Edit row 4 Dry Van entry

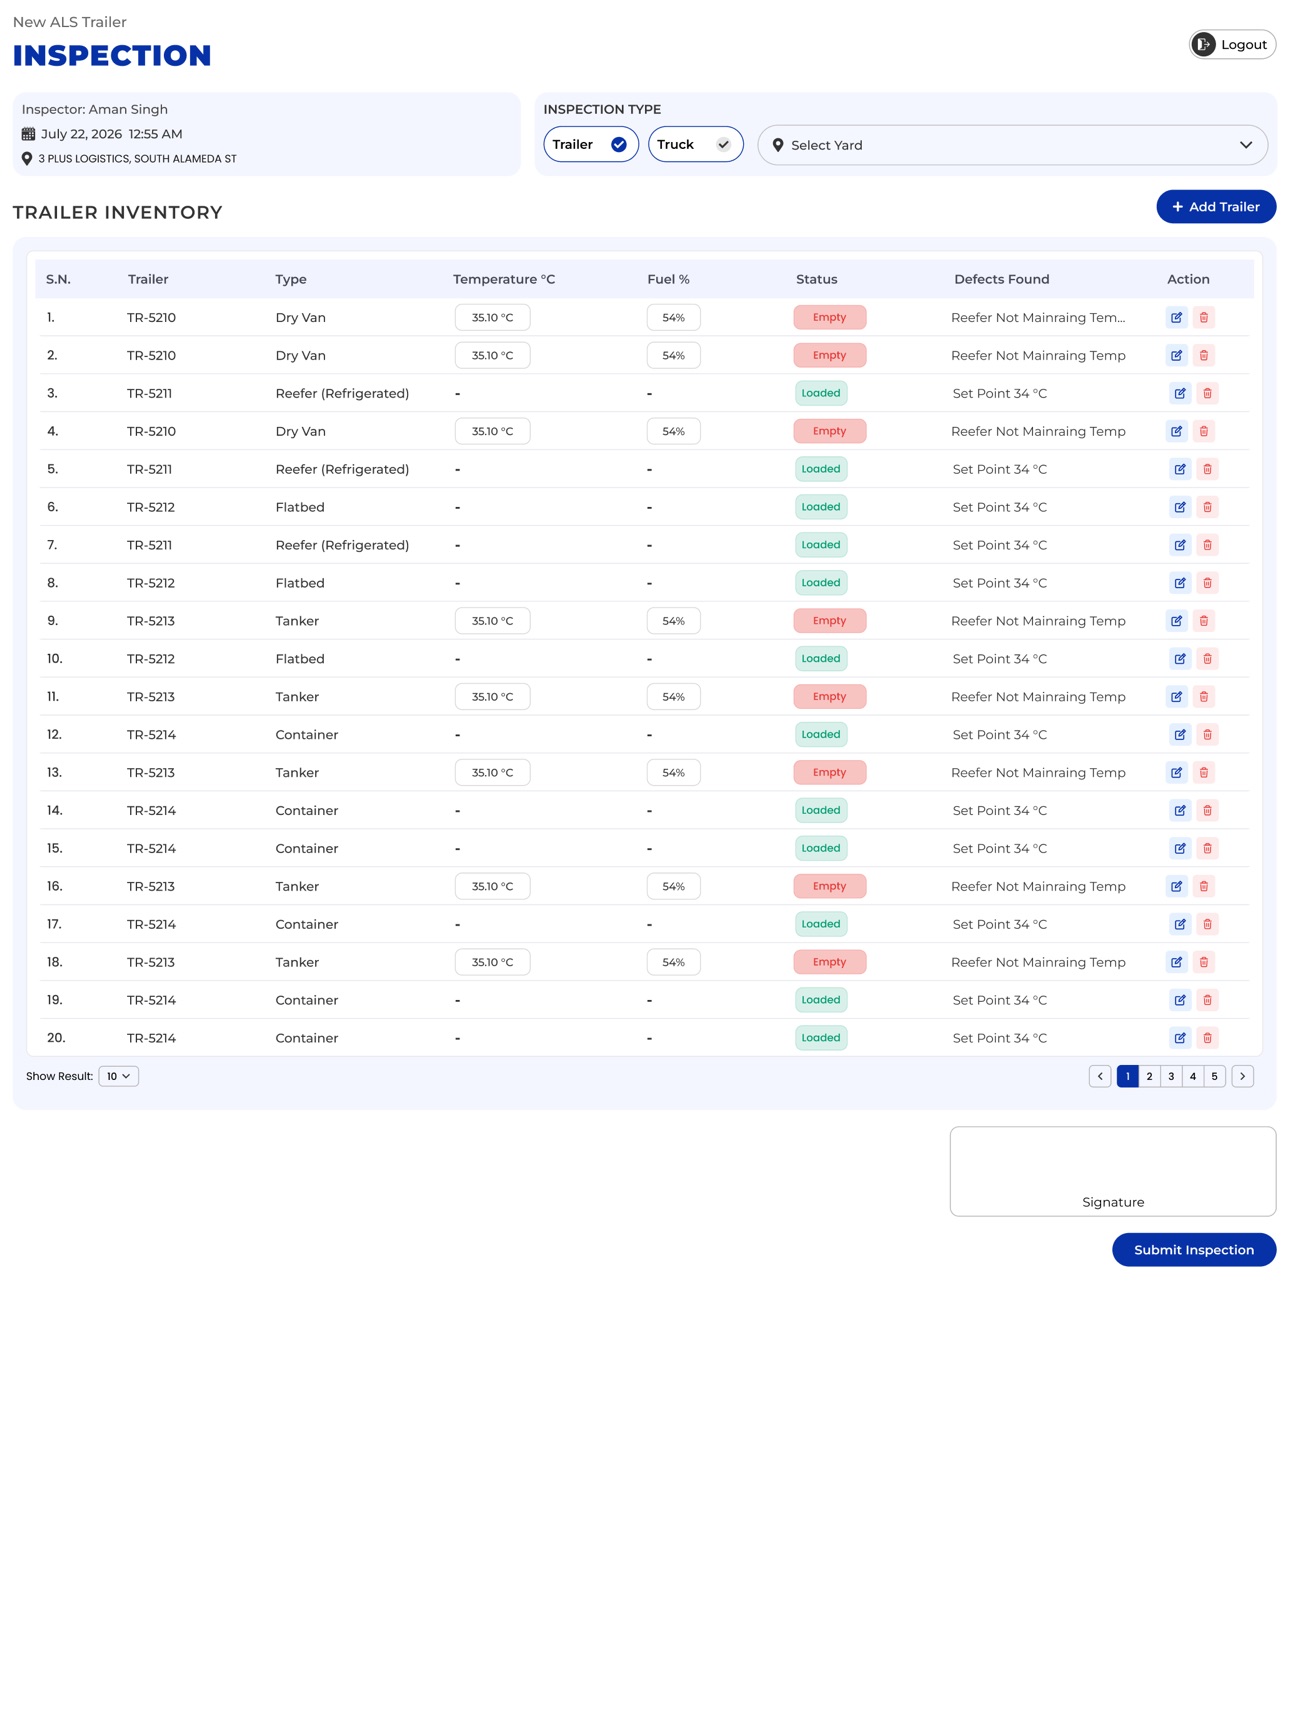click(1176, 431)
